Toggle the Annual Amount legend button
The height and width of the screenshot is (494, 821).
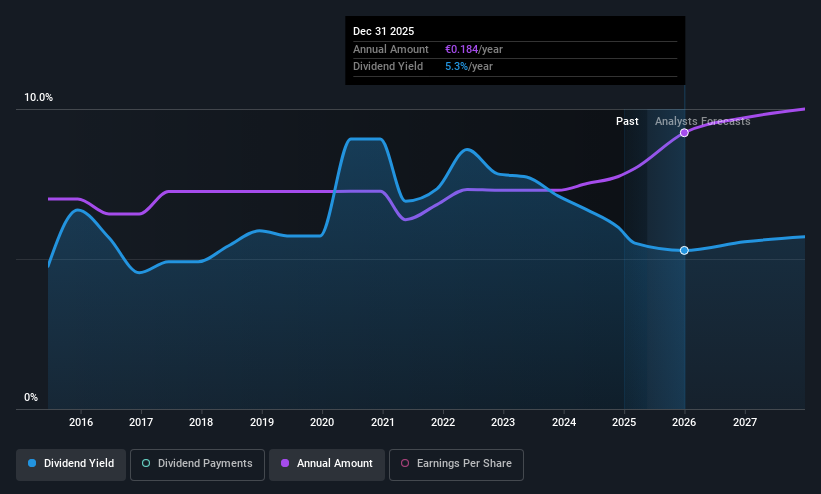327,464
